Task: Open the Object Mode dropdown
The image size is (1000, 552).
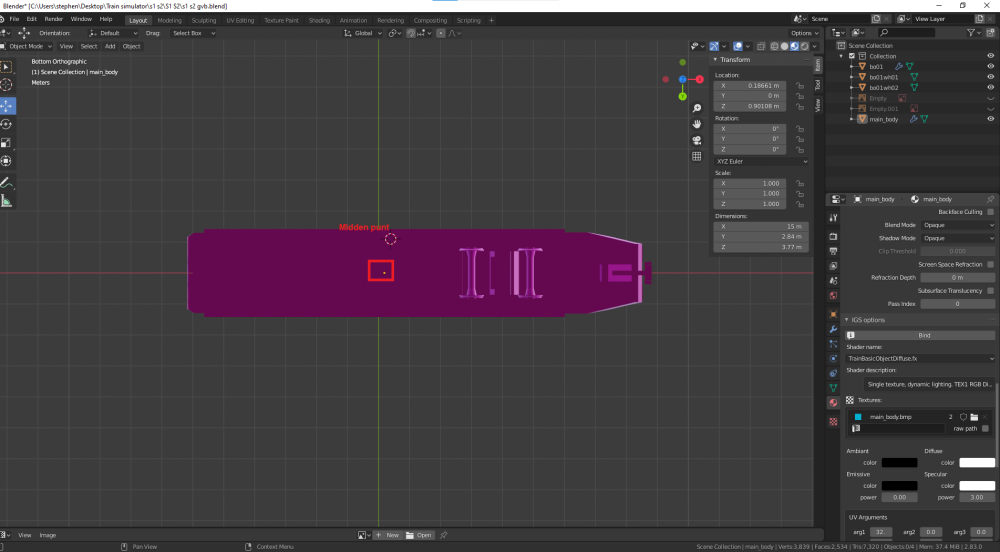Action: click(x=28, y=46)
